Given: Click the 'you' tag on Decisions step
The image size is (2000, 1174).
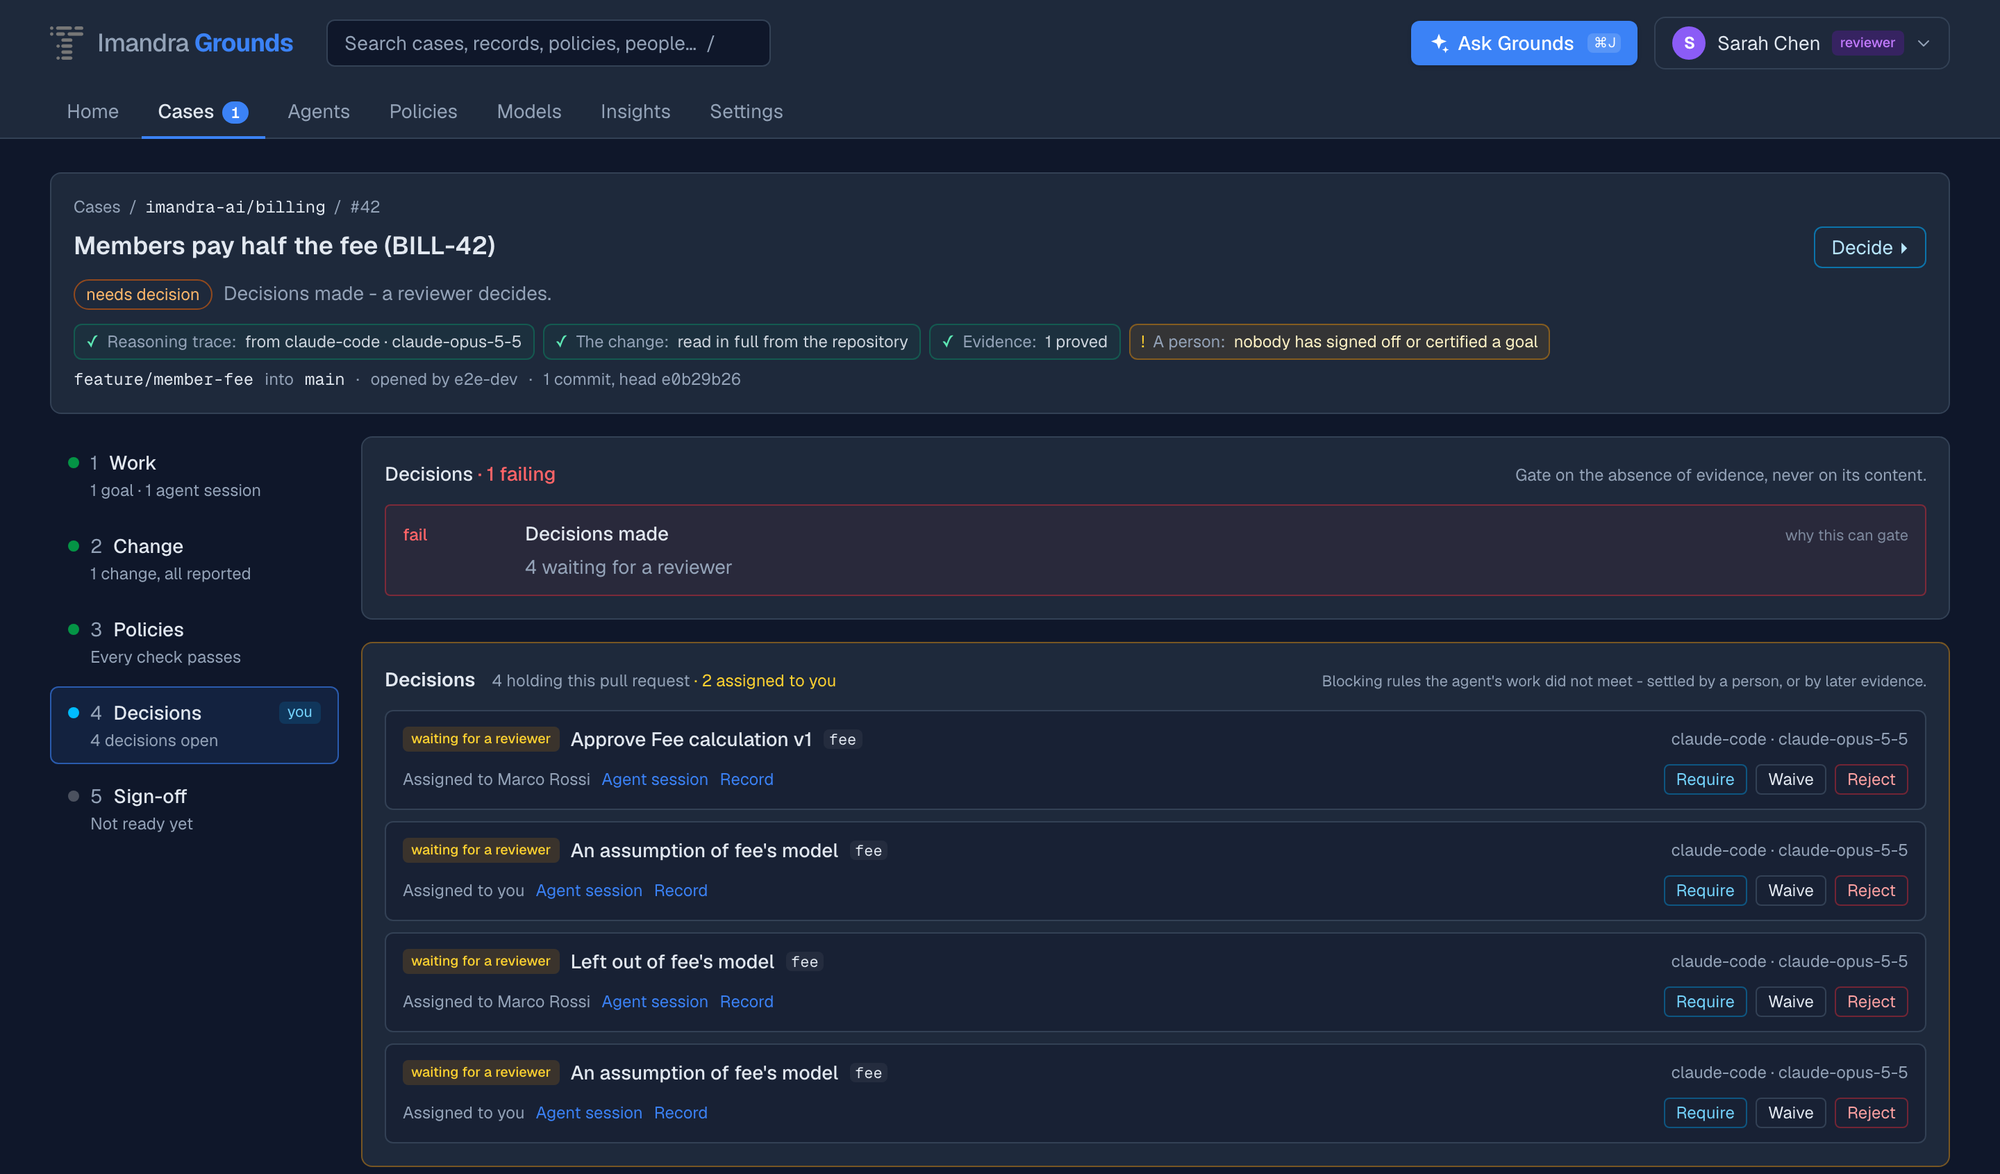Looking at the screenshot, I should point(299,712).
